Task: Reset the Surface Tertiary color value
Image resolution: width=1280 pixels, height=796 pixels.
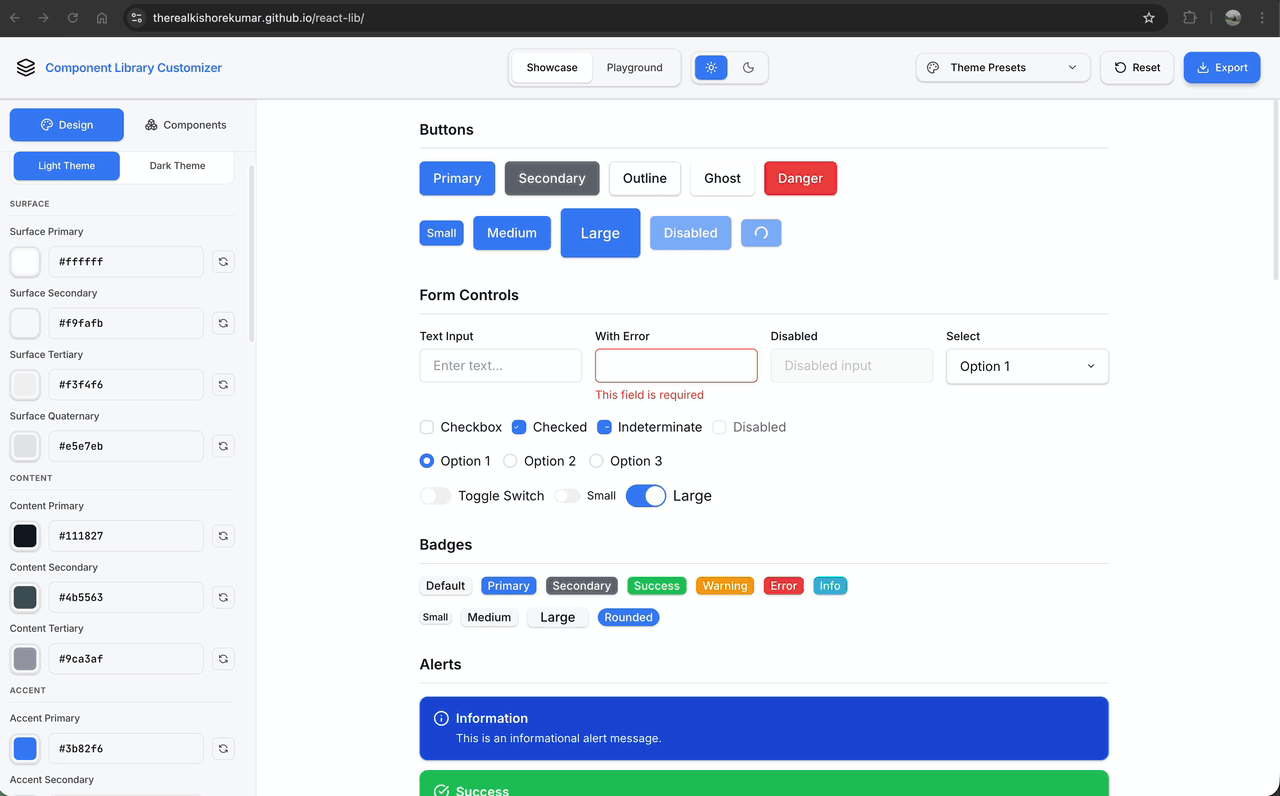Action: pos(223,385)
